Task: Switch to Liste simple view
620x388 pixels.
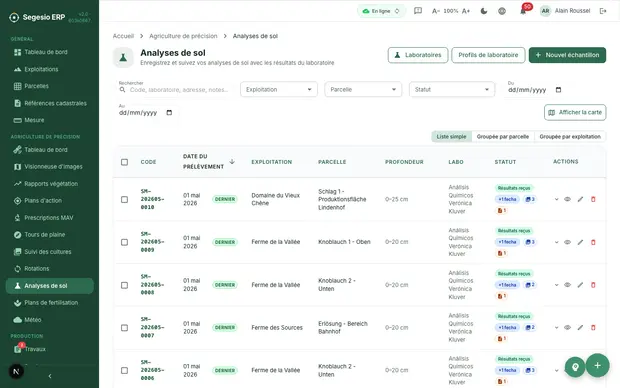Action: click(451, 136)
